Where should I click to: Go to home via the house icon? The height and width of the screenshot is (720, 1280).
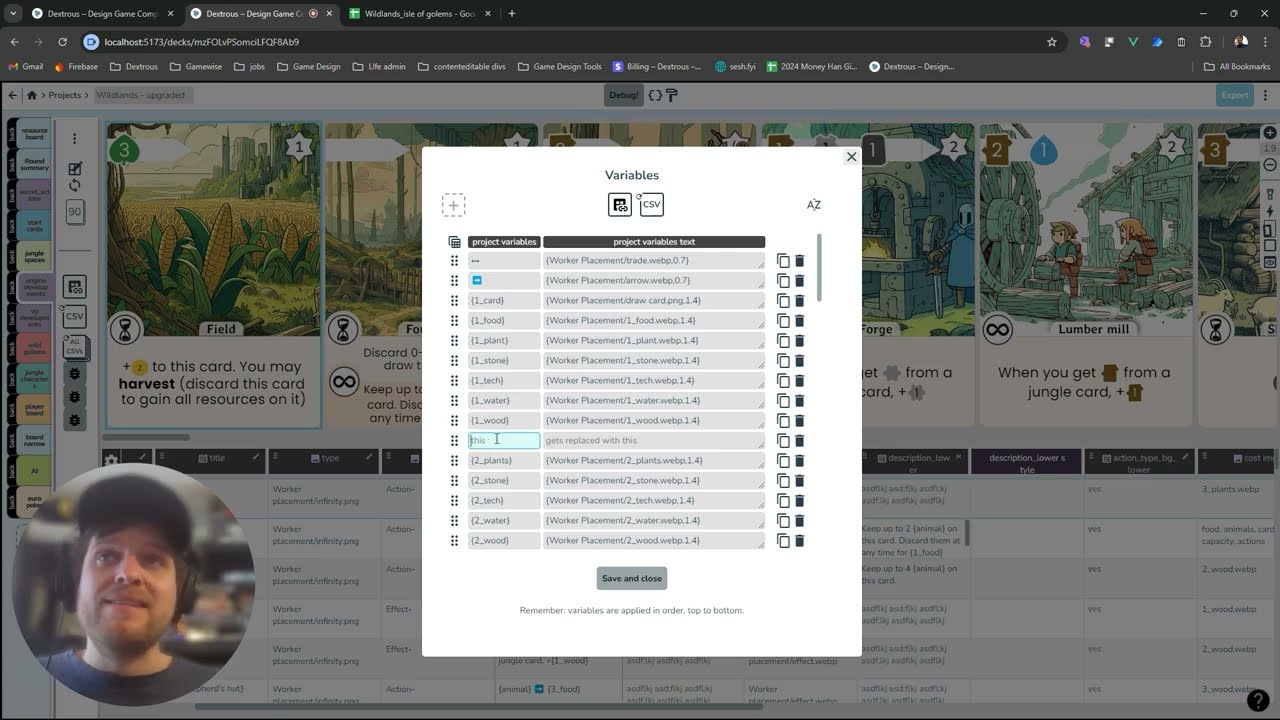point(32,95)
